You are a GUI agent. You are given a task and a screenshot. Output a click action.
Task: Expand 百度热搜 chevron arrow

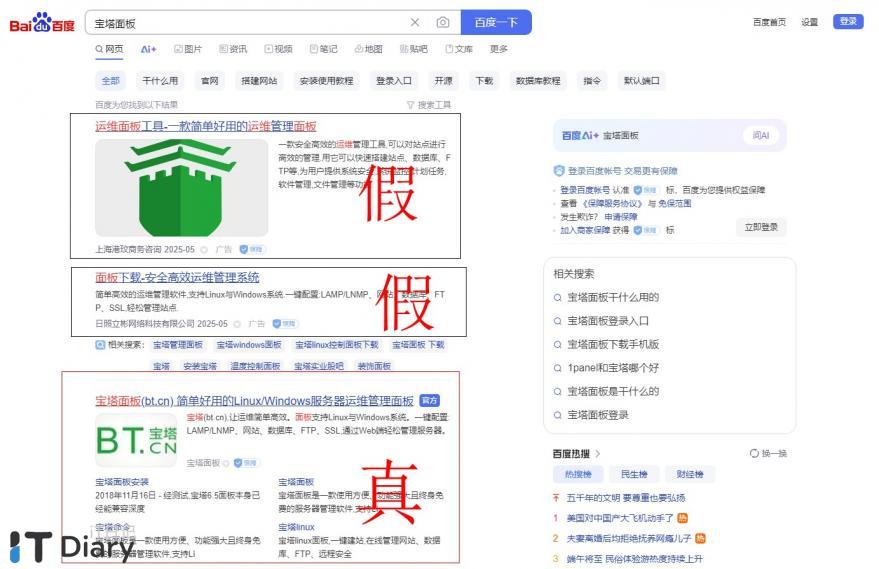pyautogui.click(x=598, y=454)
